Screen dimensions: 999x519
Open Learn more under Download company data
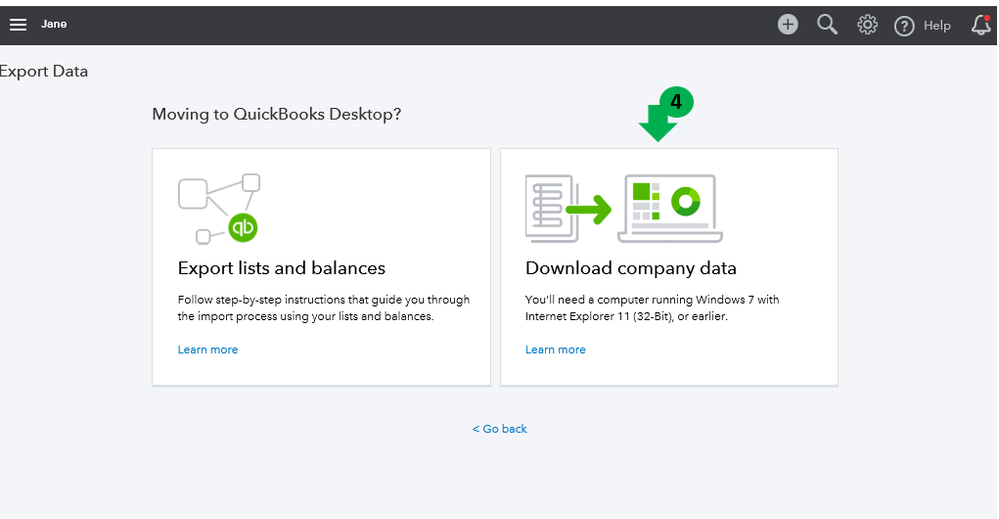coord(555,350)
